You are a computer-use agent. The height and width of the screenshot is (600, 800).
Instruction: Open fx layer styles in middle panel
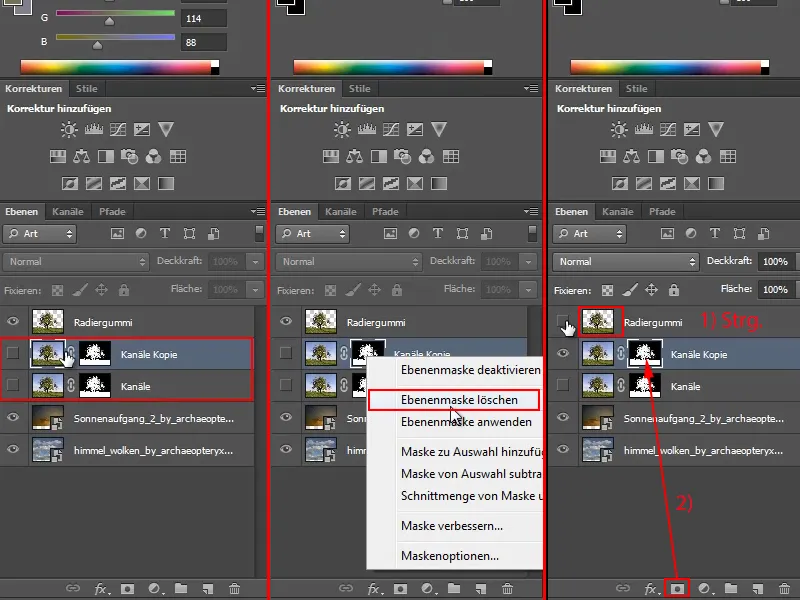coord(374,589)
